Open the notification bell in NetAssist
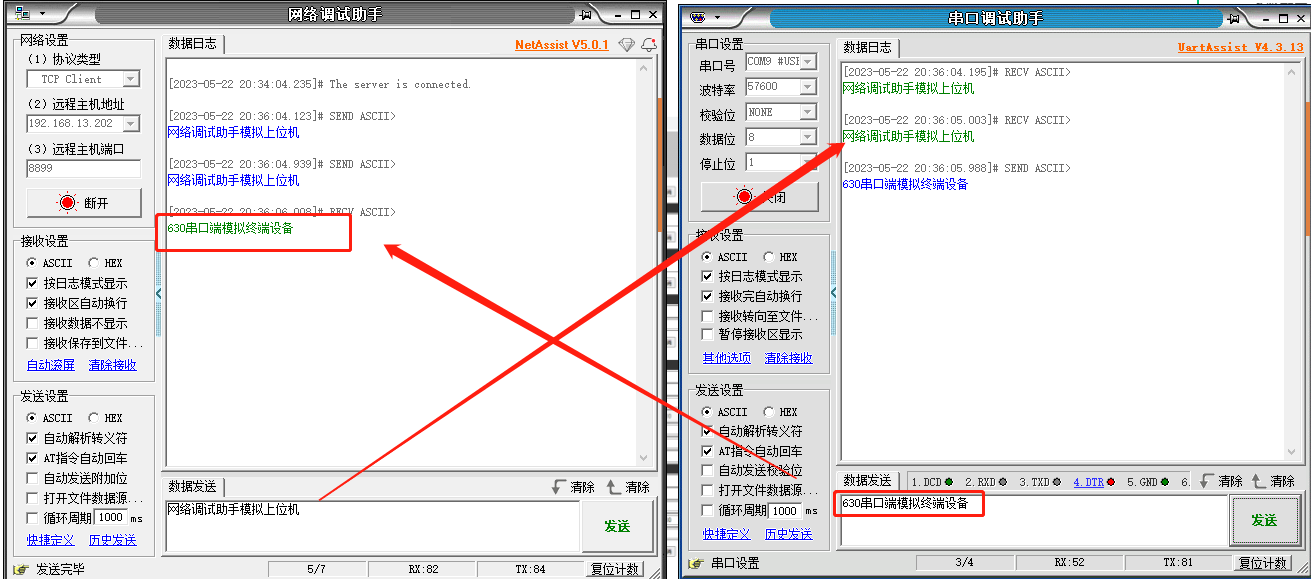The image size is (1311, 579). click(x=648, y=45)
